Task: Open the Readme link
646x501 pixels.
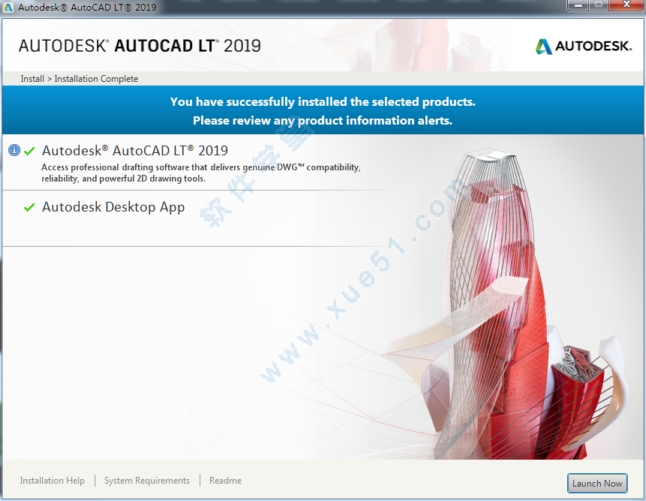Action: pos(225,481)
